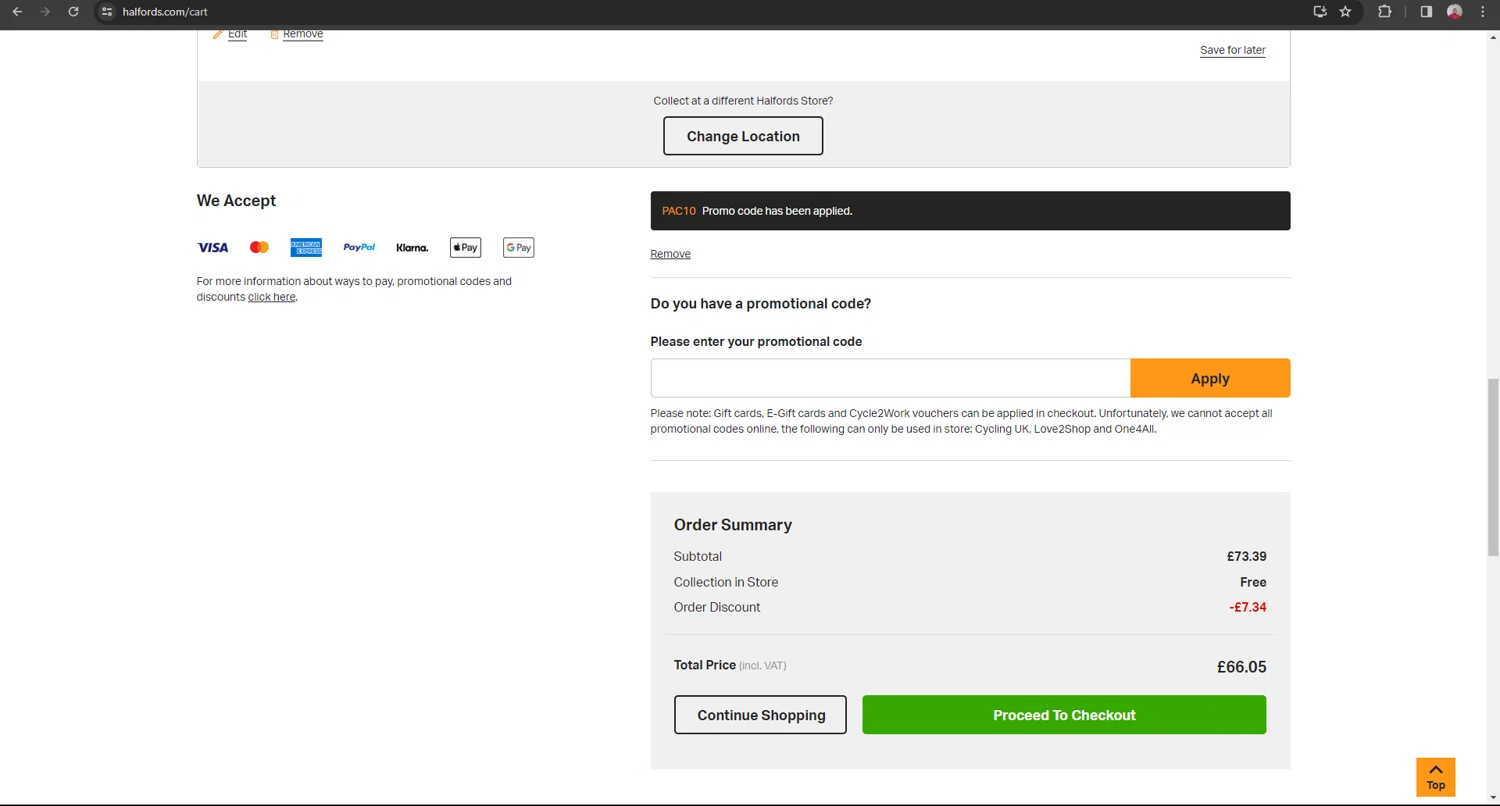Click the browser forward arrow
Viewport: 1500px width, 806px height.
[x=45, y=12]
